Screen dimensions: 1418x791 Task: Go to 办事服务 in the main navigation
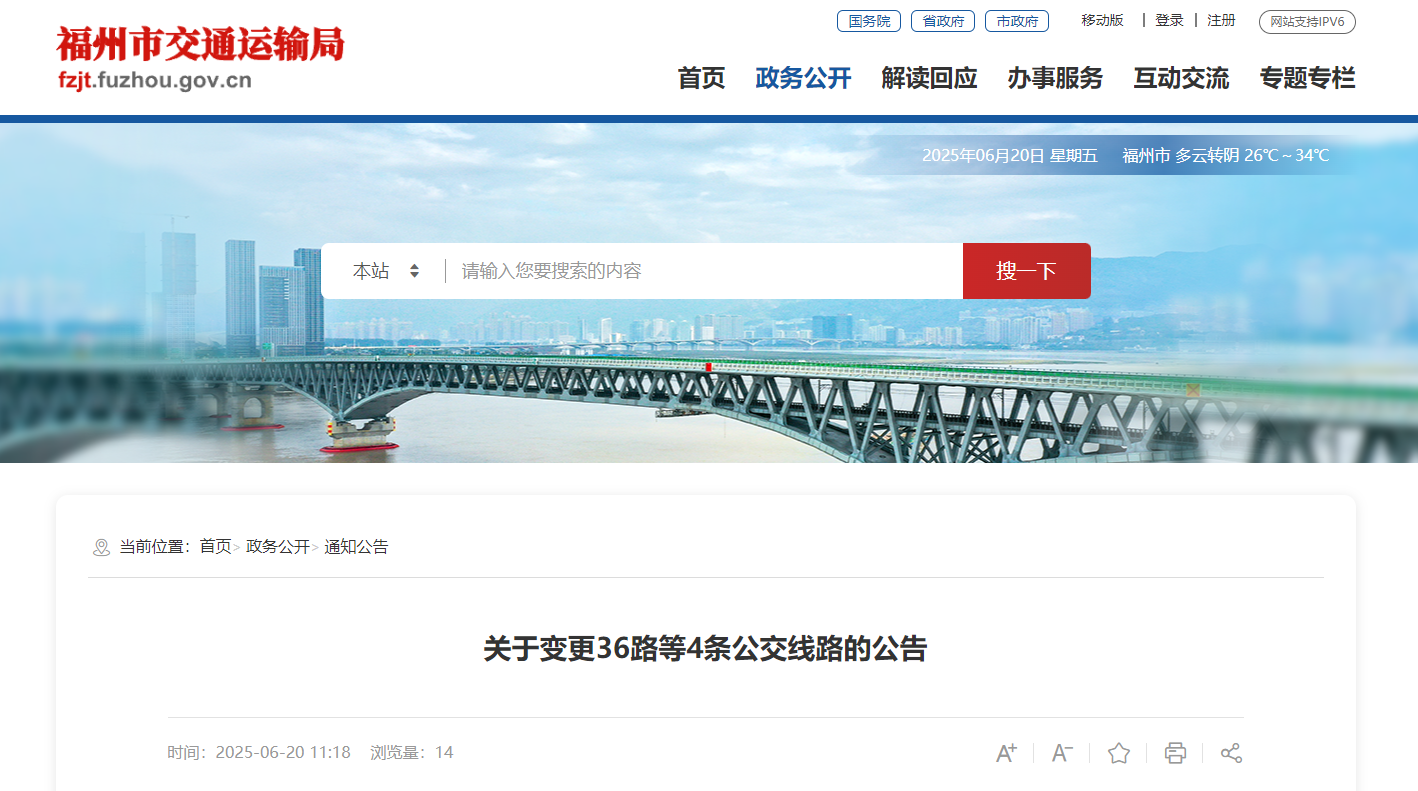1055,78
